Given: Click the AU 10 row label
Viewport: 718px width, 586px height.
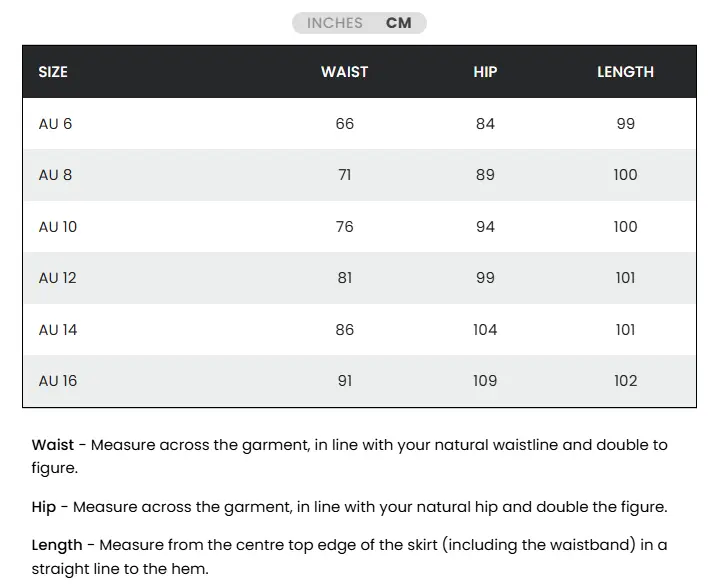Looking at the screenshot, I should pos(57,227).
